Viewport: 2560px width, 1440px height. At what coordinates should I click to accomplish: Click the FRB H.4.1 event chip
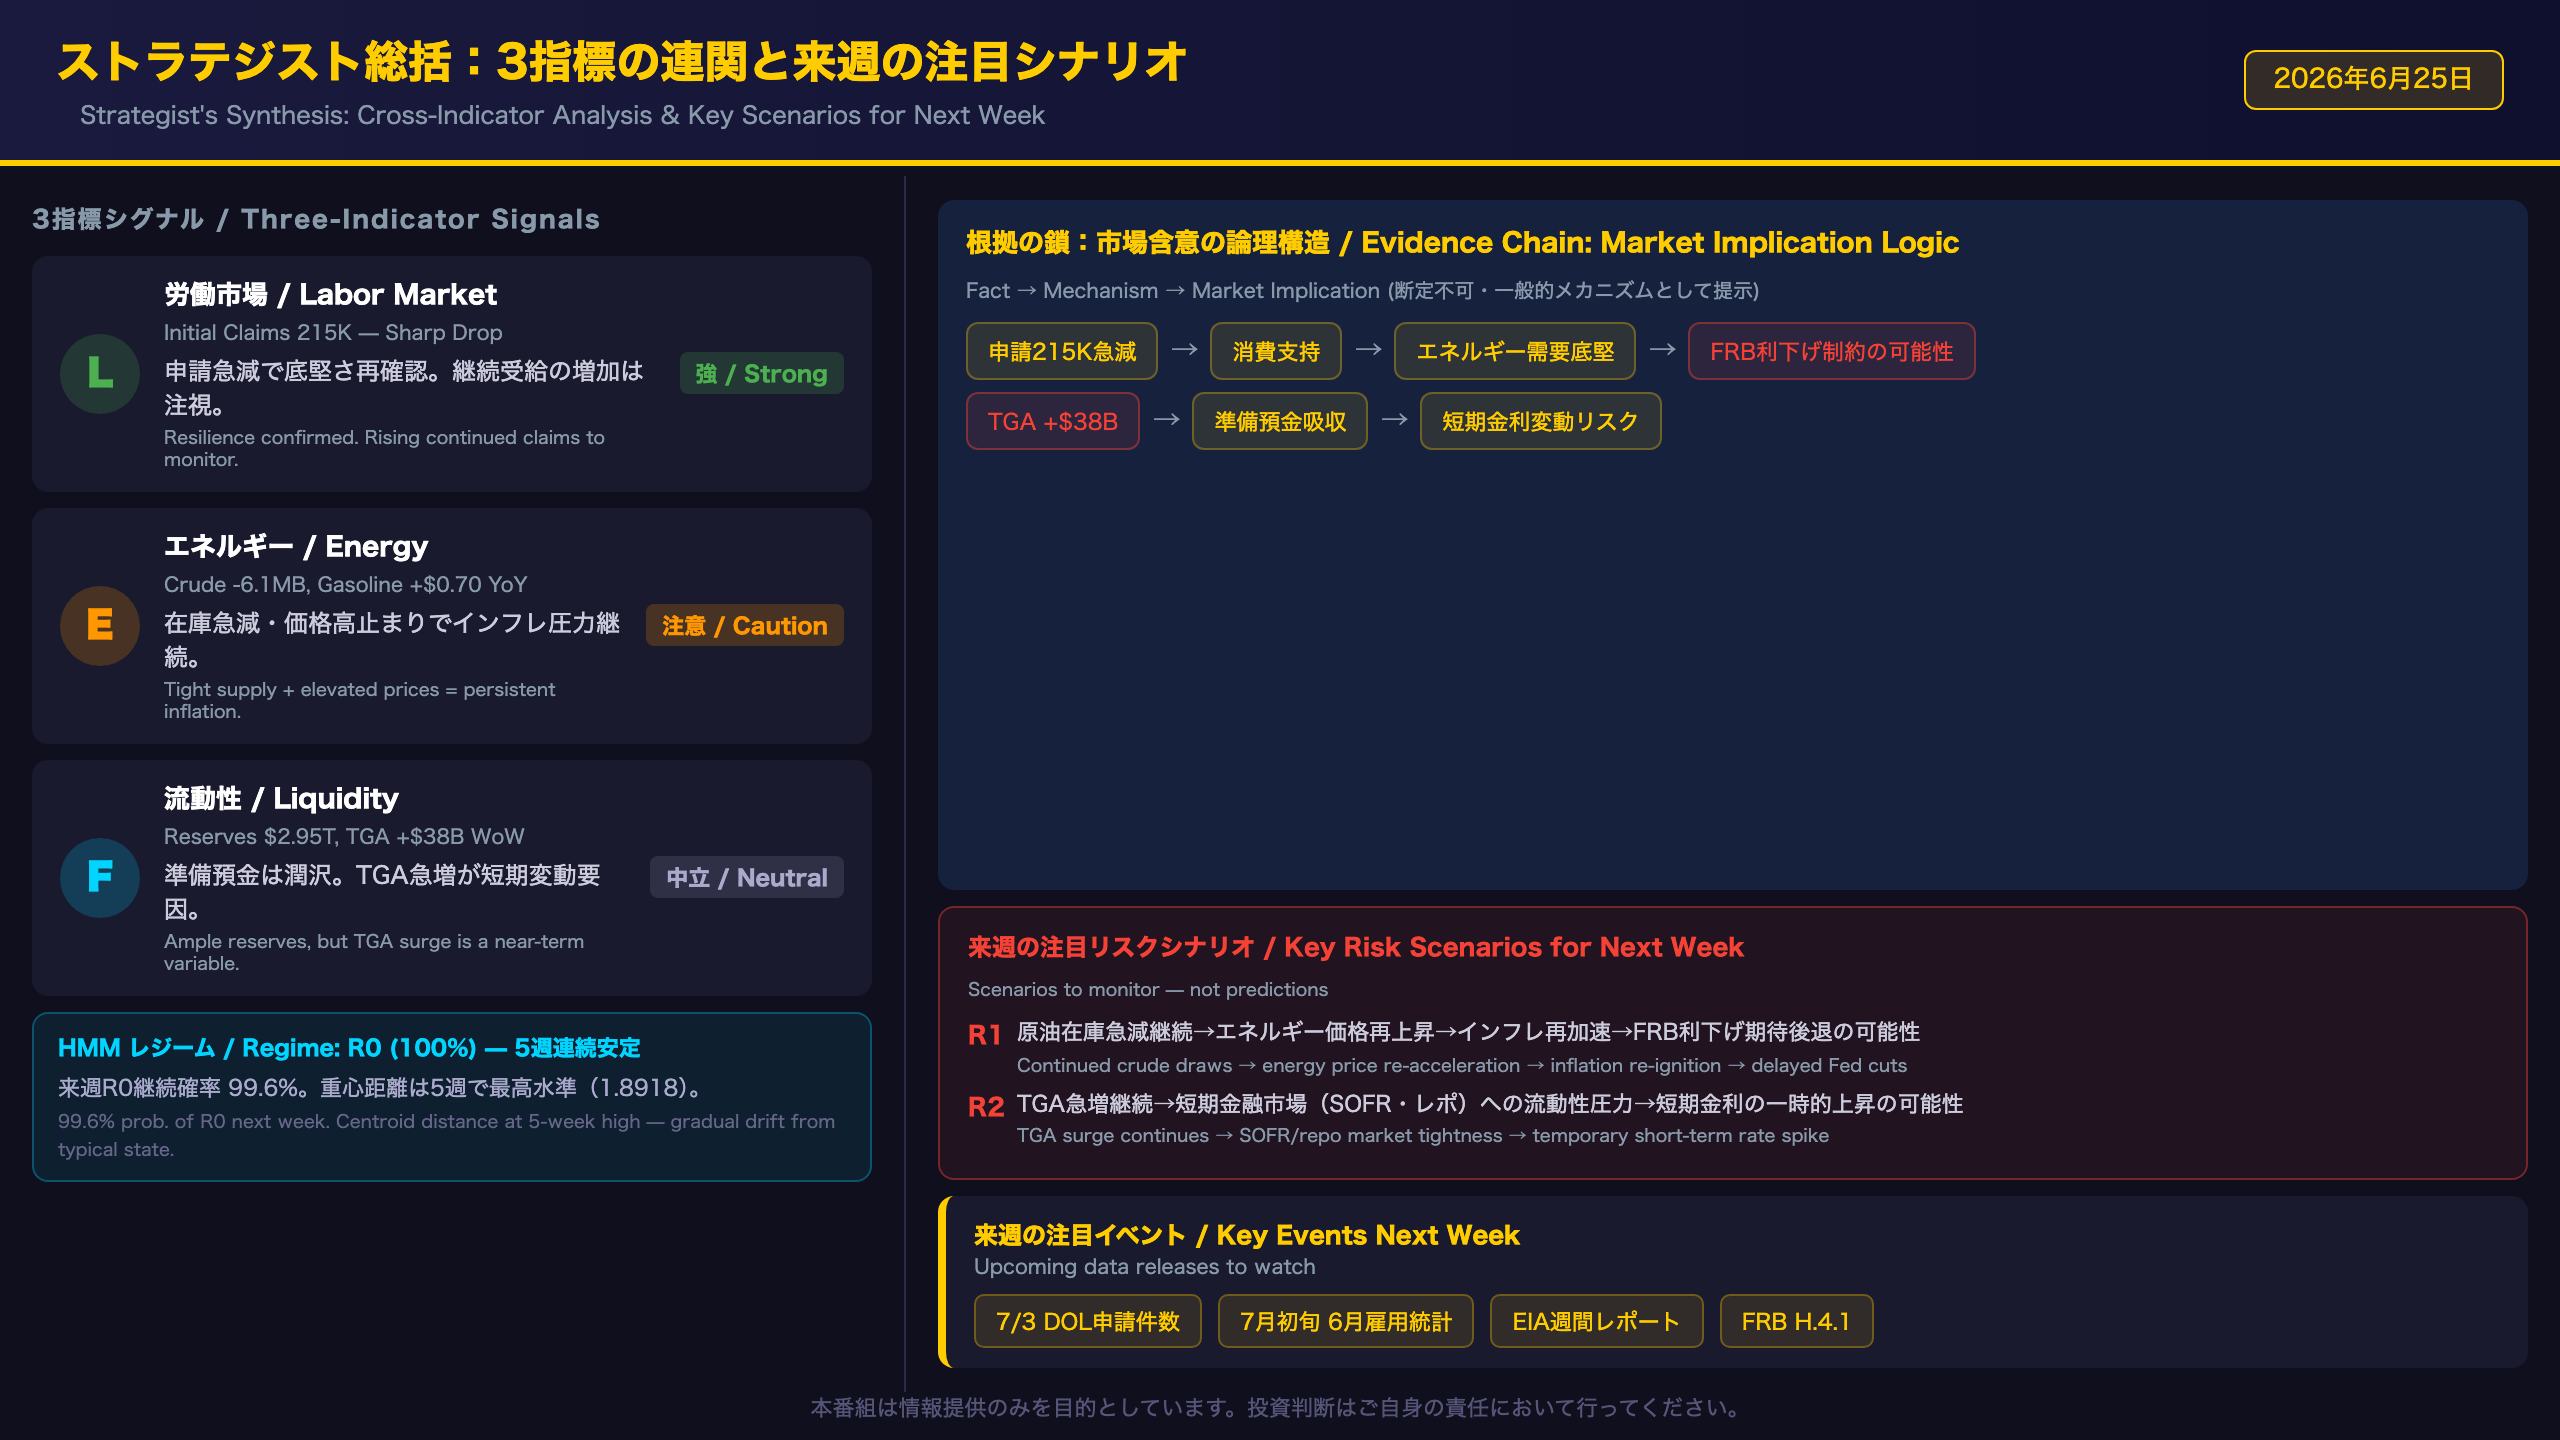click(1796, 1321)
